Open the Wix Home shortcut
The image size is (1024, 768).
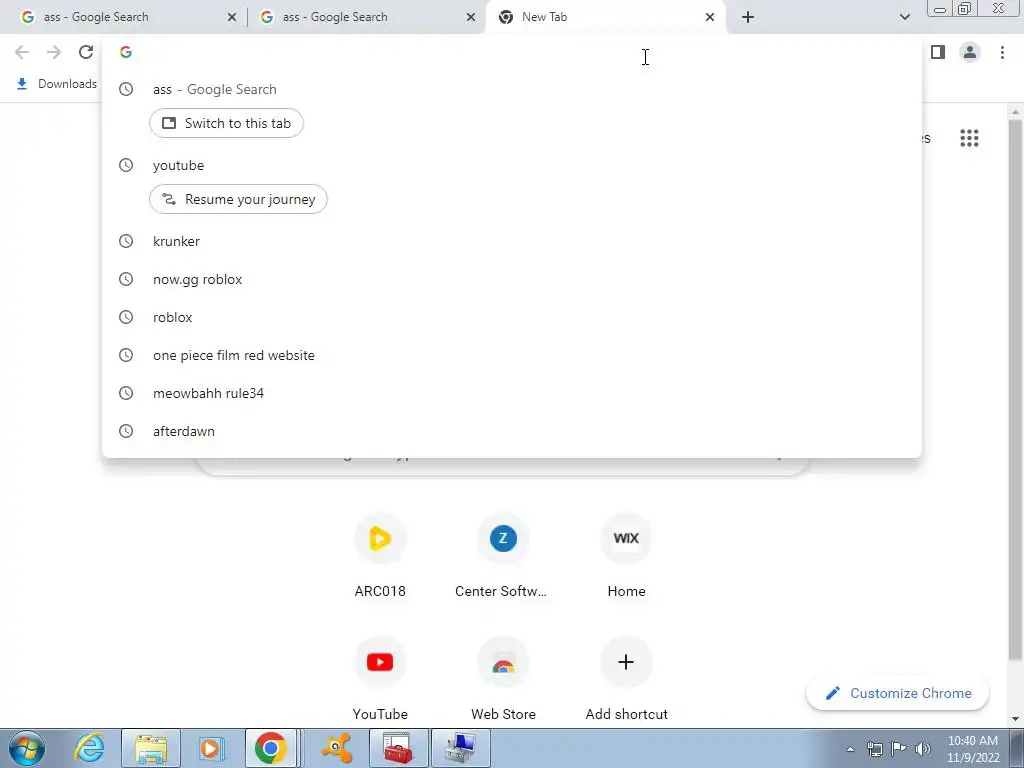[x=626, y=556]
